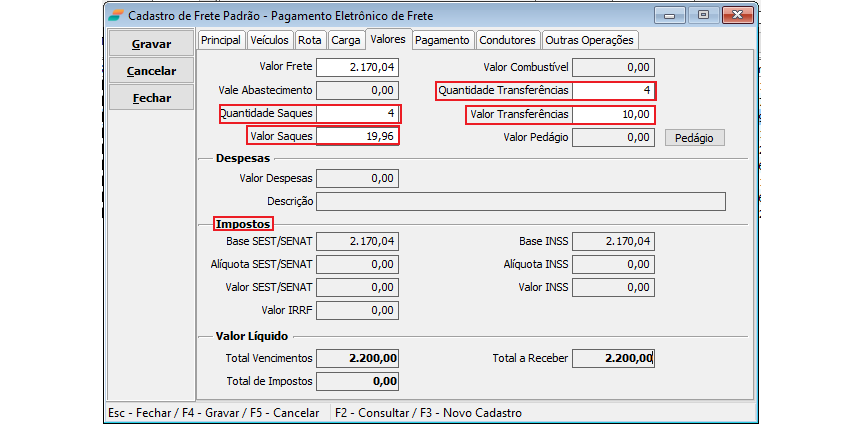Open the Veículos tab
Screen dimensions: 862x424
(x=269, y=40)
